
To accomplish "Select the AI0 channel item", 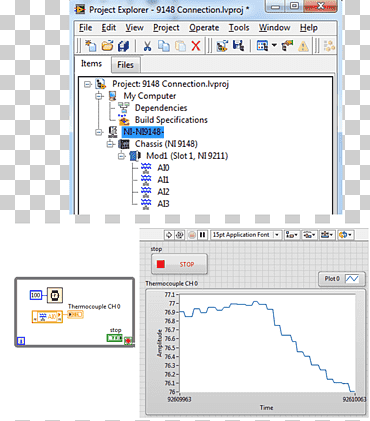I will tap(163, 168).
